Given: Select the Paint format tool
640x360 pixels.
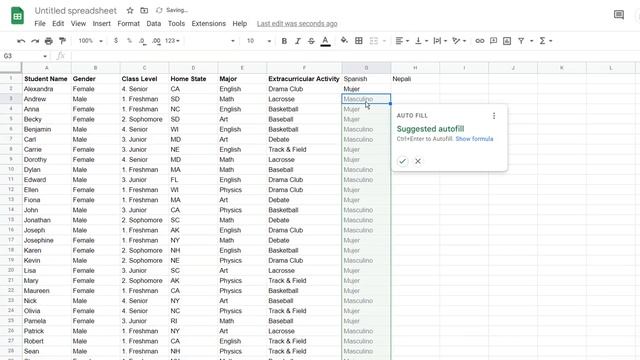Looking at the screenshot, I should point(62,41).
